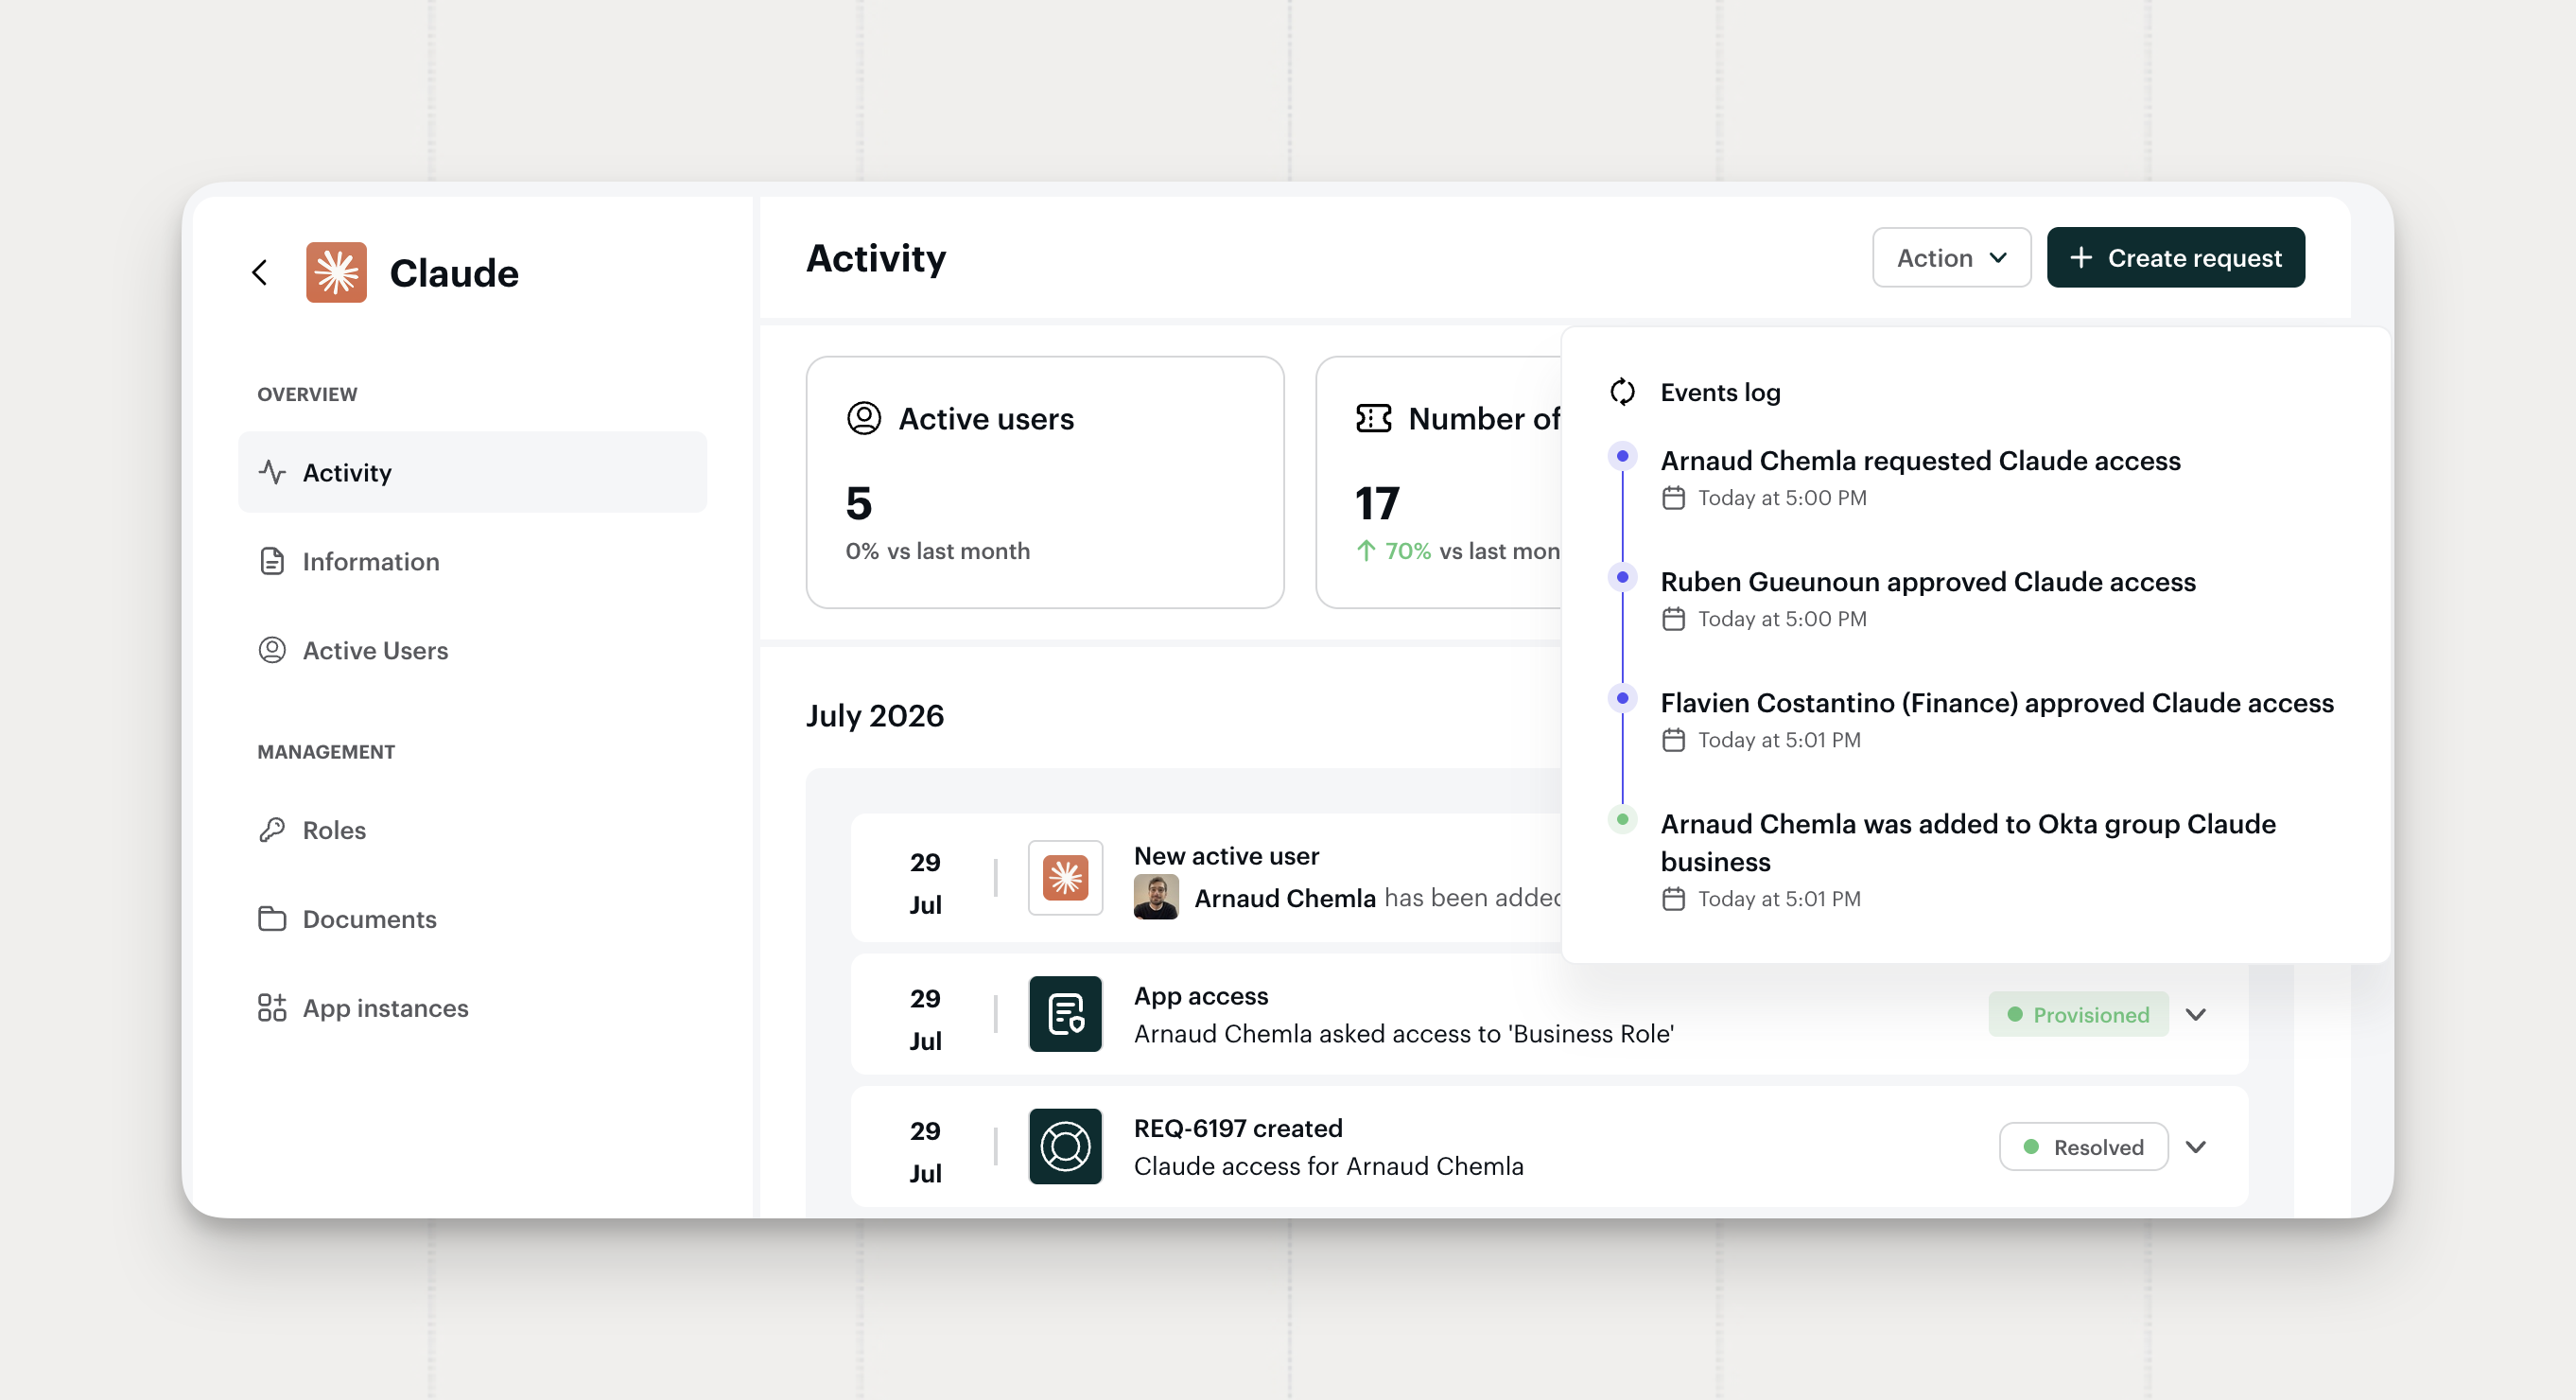Click the value 17 on the Number card
The height and width of the screenshot is (1400, 2576).
[x=1377, y=503]
